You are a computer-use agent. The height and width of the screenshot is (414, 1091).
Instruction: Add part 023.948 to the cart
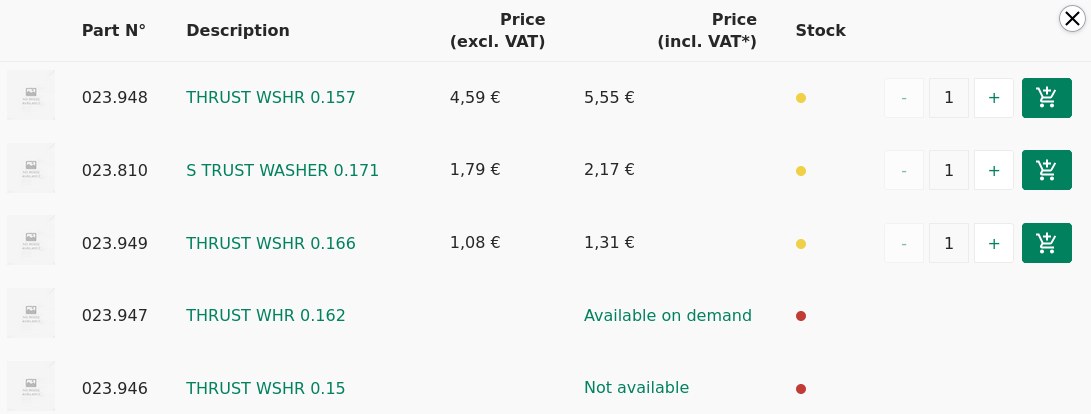tap(1046, 98)
